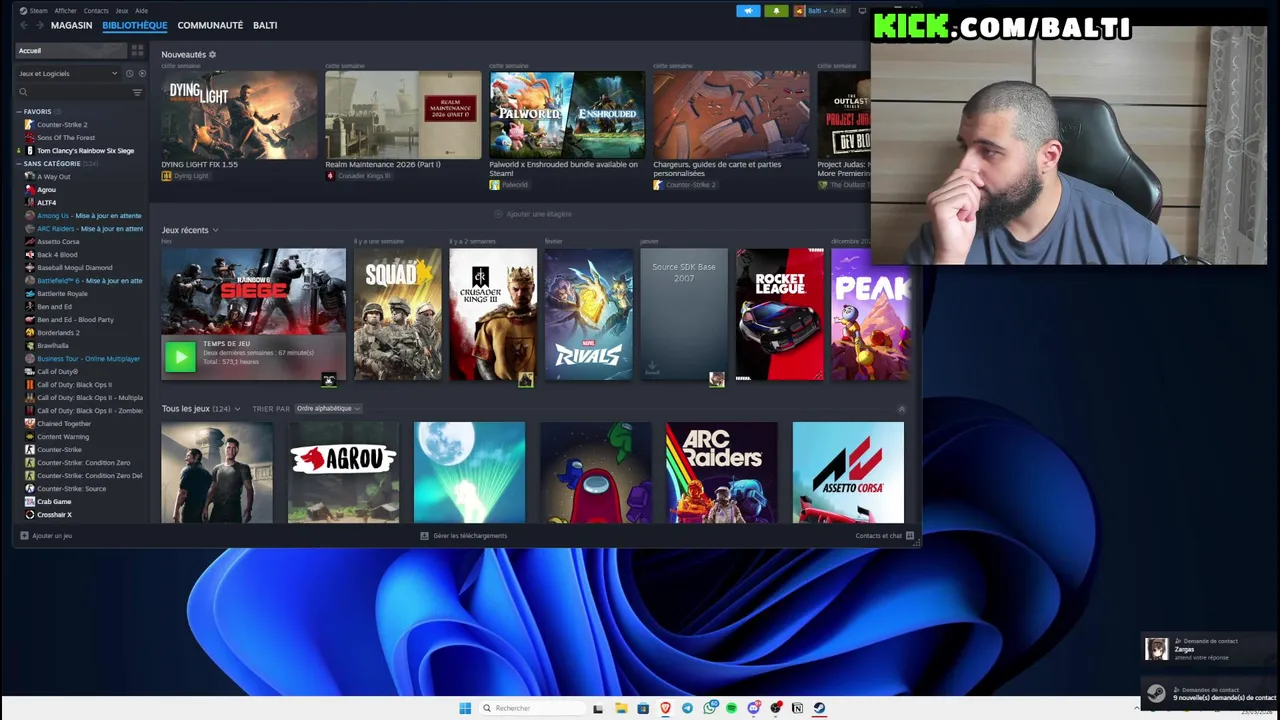Go back with the left arrow
Image resolution: width=1280 pixels, height=720 pixels.
pos(23,25)
